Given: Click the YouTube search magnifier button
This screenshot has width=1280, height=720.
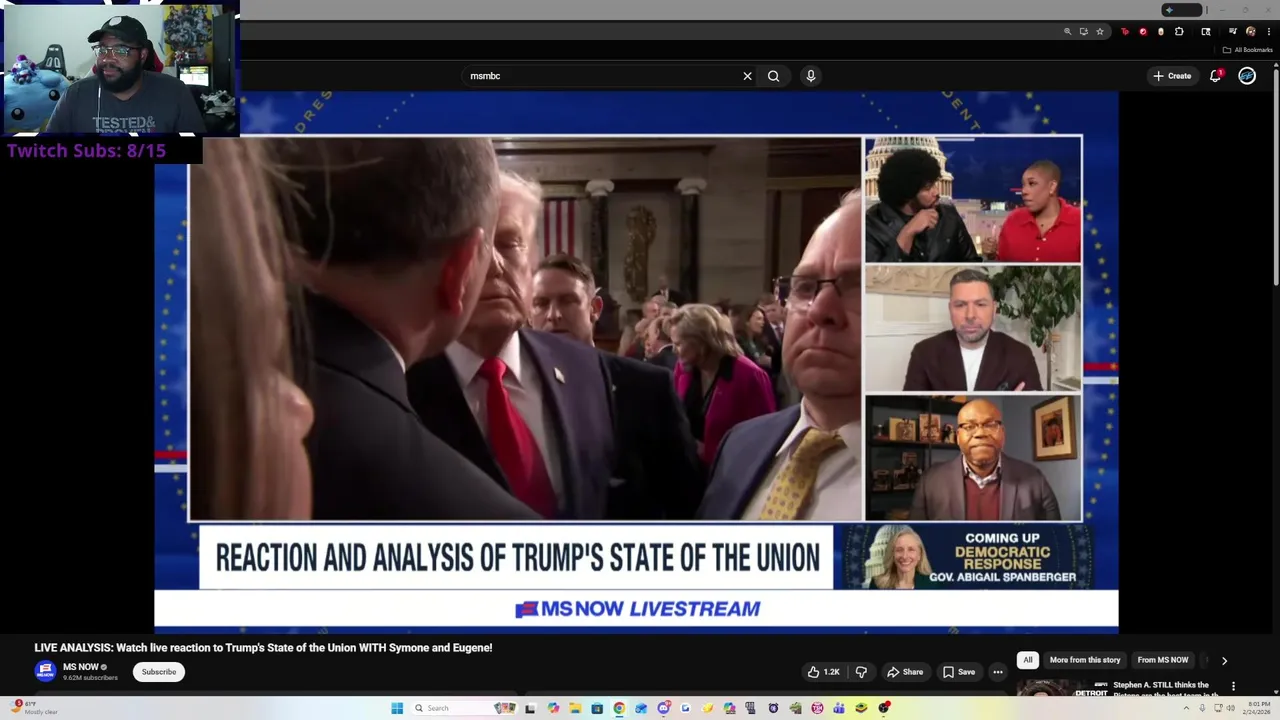Looking at the screenshot, I should (773, 76).
